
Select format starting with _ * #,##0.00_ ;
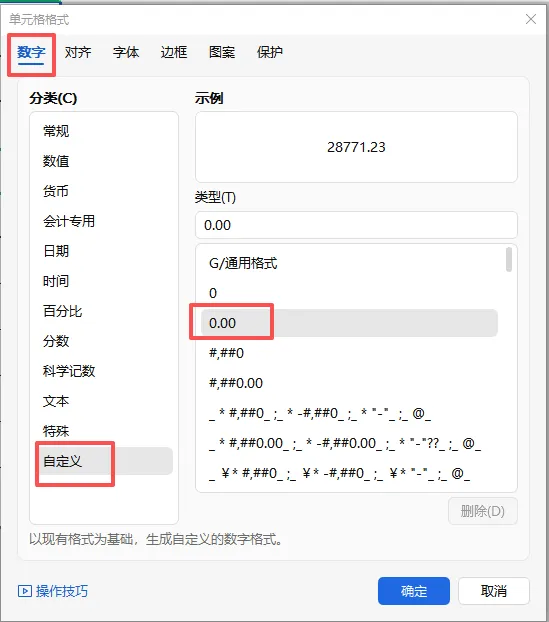point(349,443)
